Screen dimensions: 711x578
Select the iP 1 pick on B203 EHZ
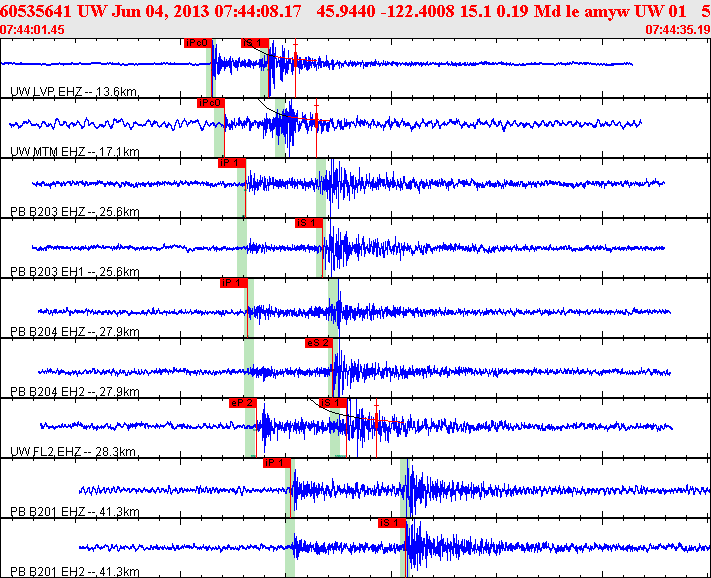point(232,163)
